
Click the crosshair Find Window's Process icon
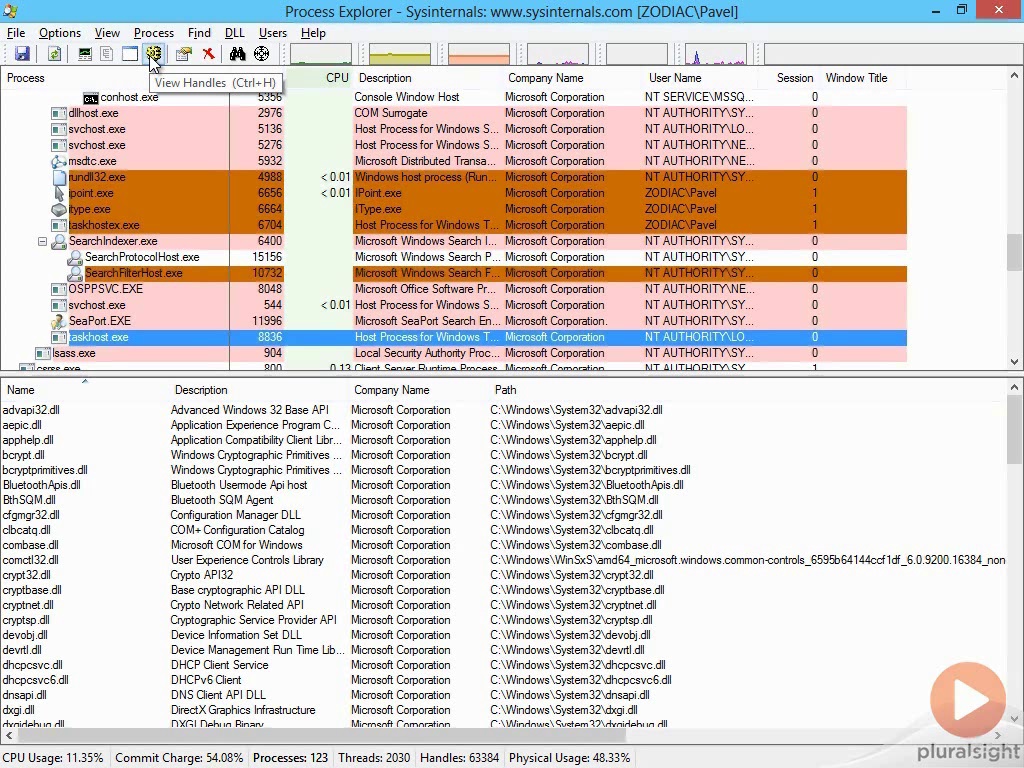[261, 54]
